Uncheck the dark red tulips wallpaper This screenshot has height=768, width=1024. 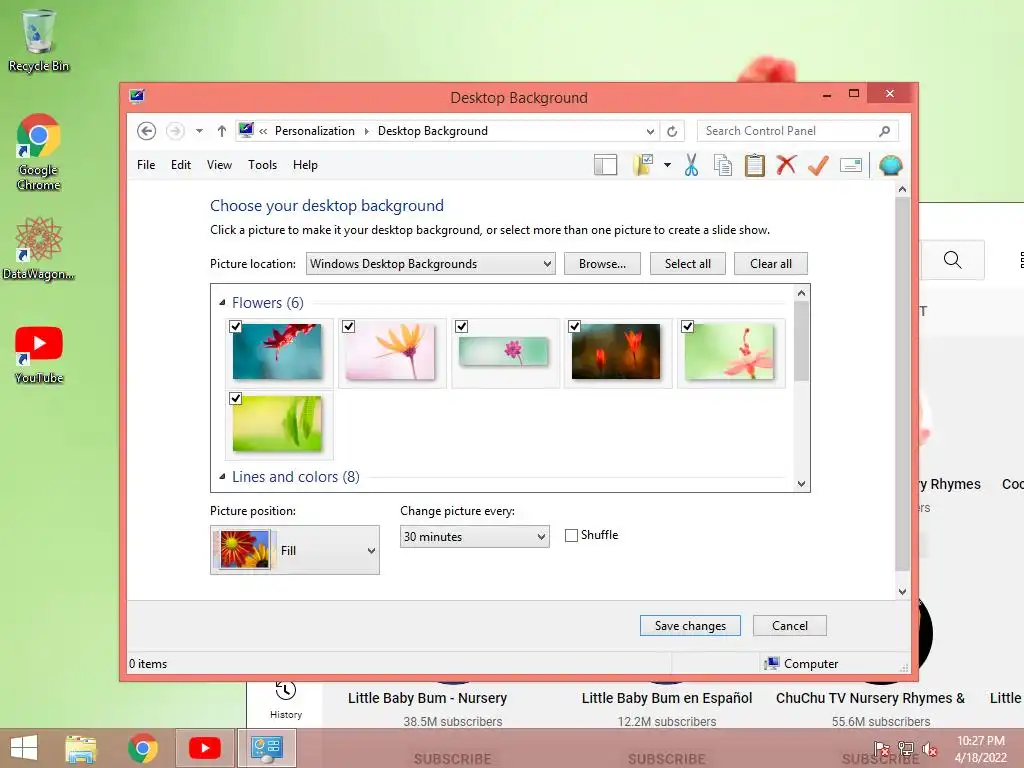[x=575, y=327]
